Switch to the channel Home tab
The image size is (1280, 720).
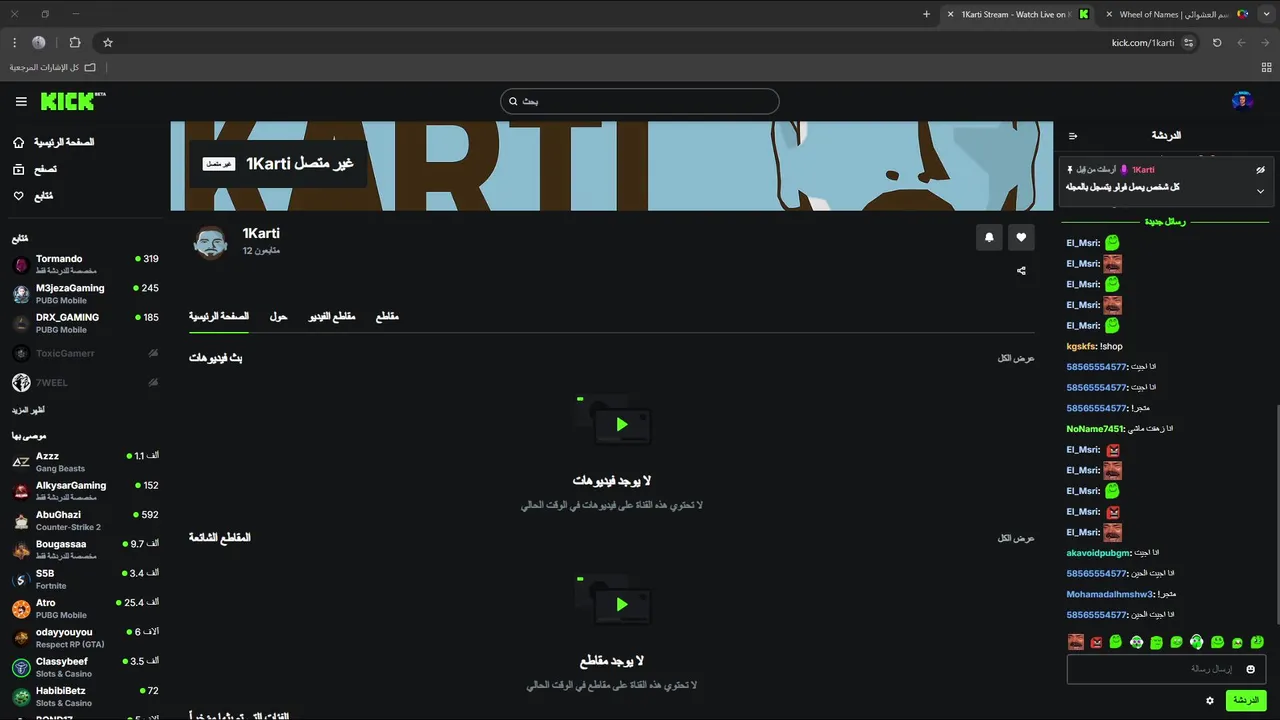point(219,316)
